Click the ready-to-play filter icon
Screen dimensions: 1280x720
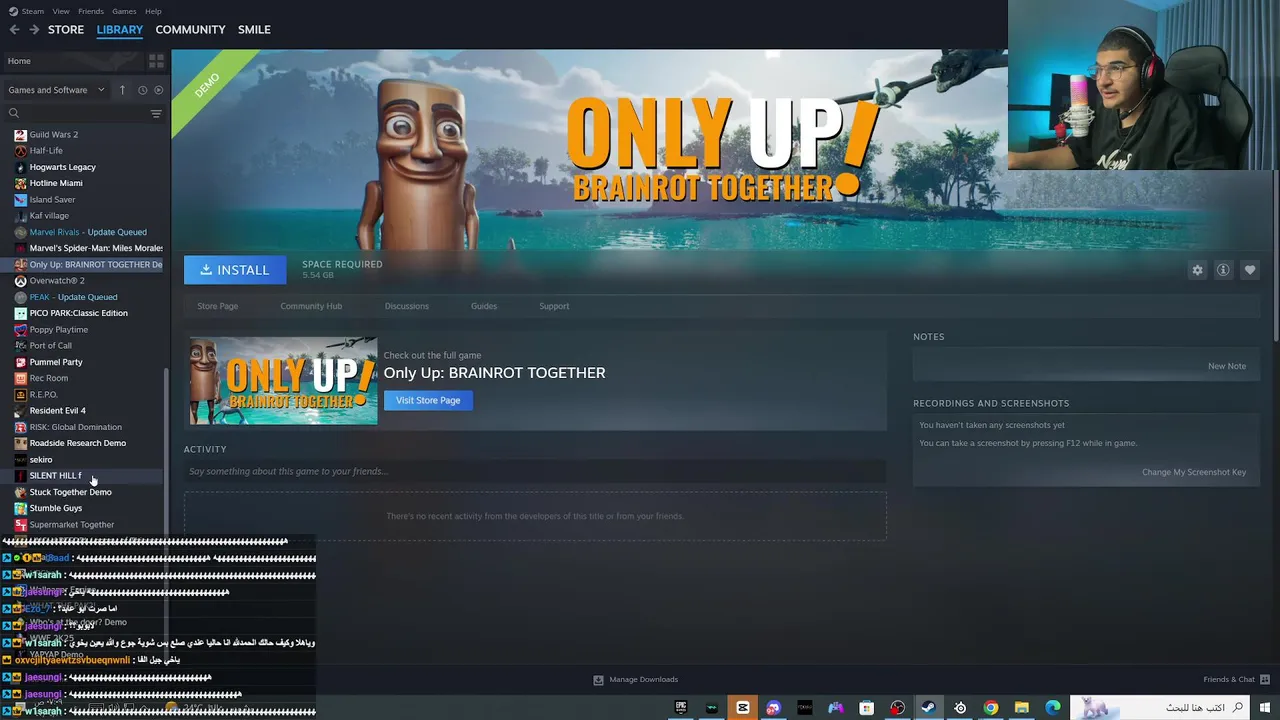pos(158,90)
